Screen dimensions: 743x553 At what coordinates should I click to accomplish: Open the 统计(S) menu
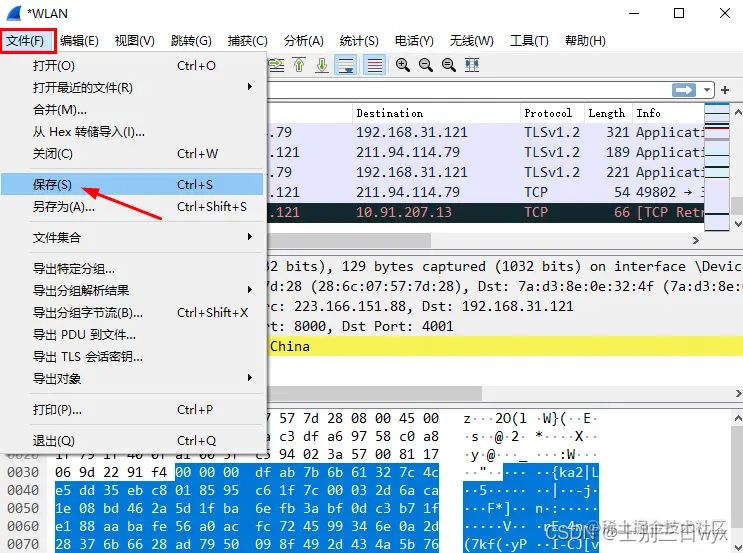coord(359,41)
